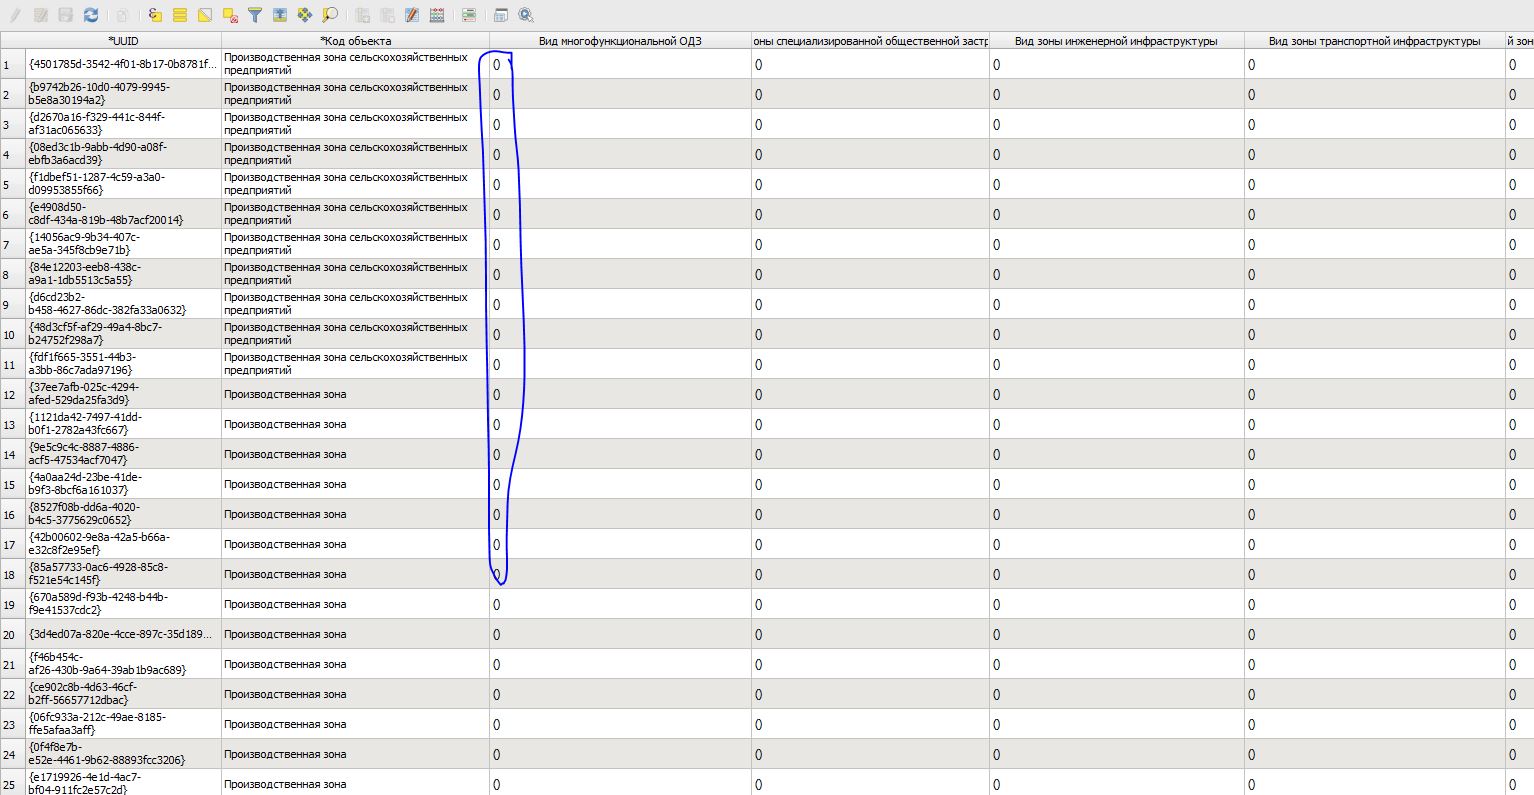Click the Вид многофункциональной ОДЗ column header
The width and height of the screenshot is (1534, 795).
point(620,41)
